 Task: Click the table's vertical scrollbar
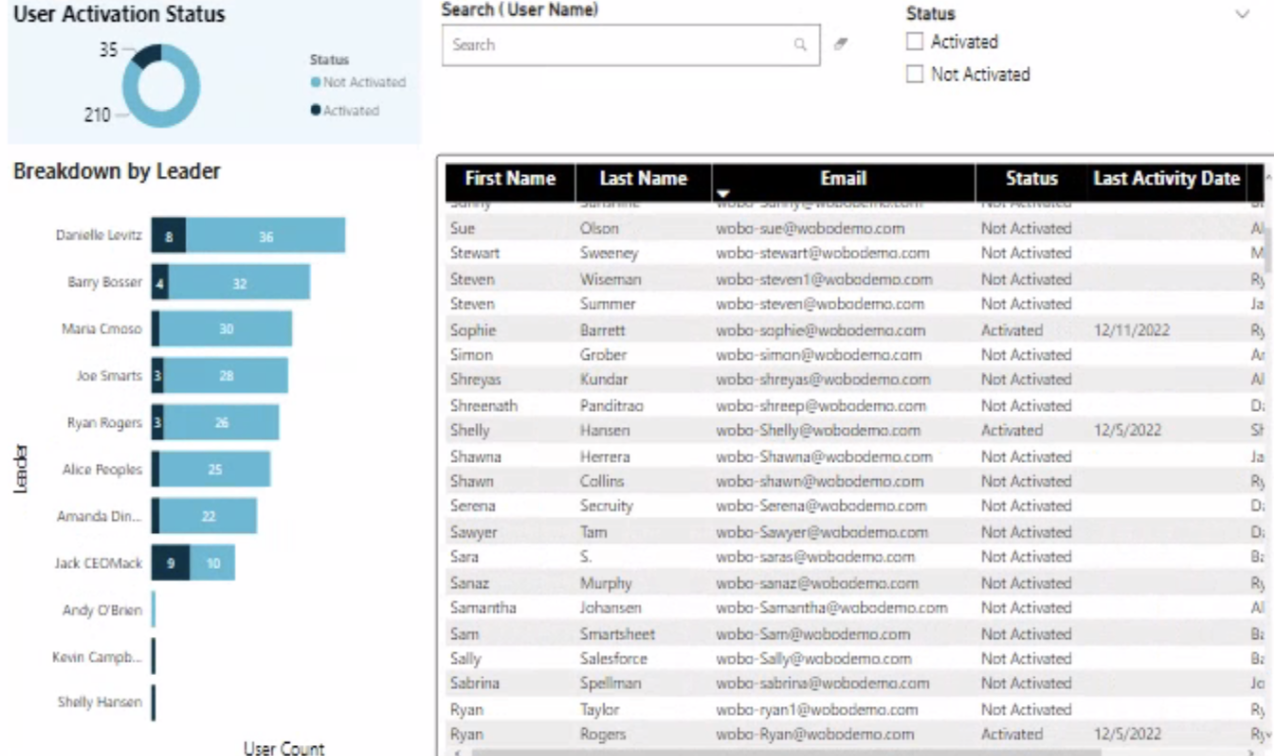point(1268,250)
